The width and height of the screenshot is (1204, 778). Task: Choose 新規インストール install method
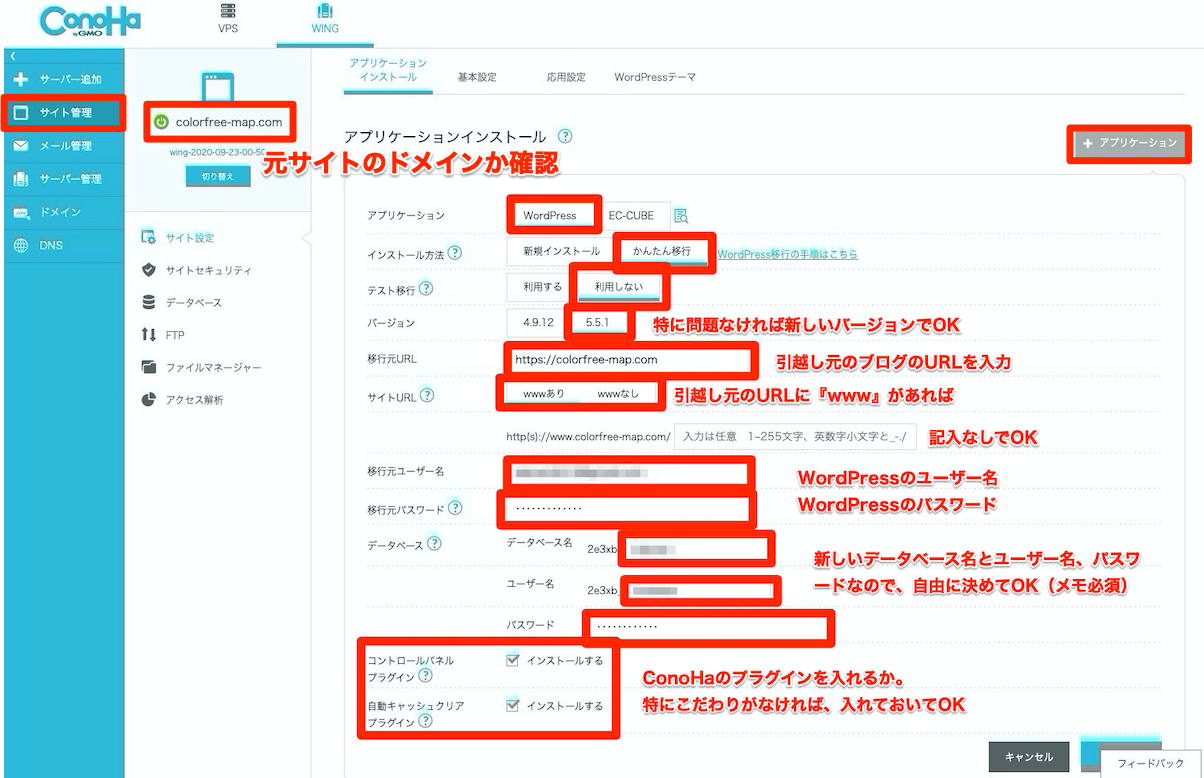[561, 252]
